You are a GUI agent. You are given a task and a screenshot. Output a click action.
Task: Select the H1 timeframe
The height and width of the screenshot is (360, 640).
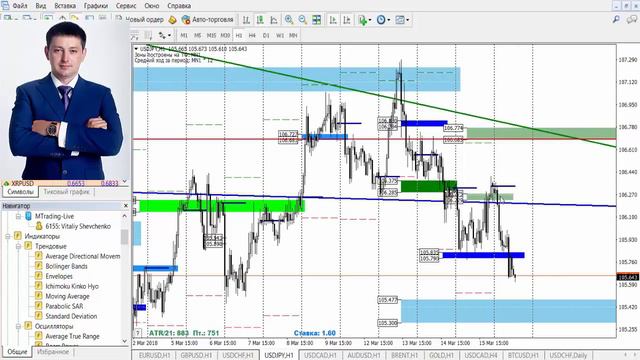pos(239,36)
